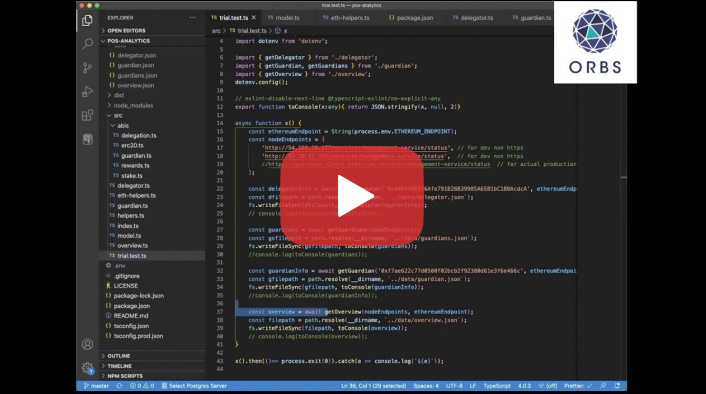The width and height of the screenshot is (706, 394).
Task: Open the Source Control view
Action: (x=87, y=68)
